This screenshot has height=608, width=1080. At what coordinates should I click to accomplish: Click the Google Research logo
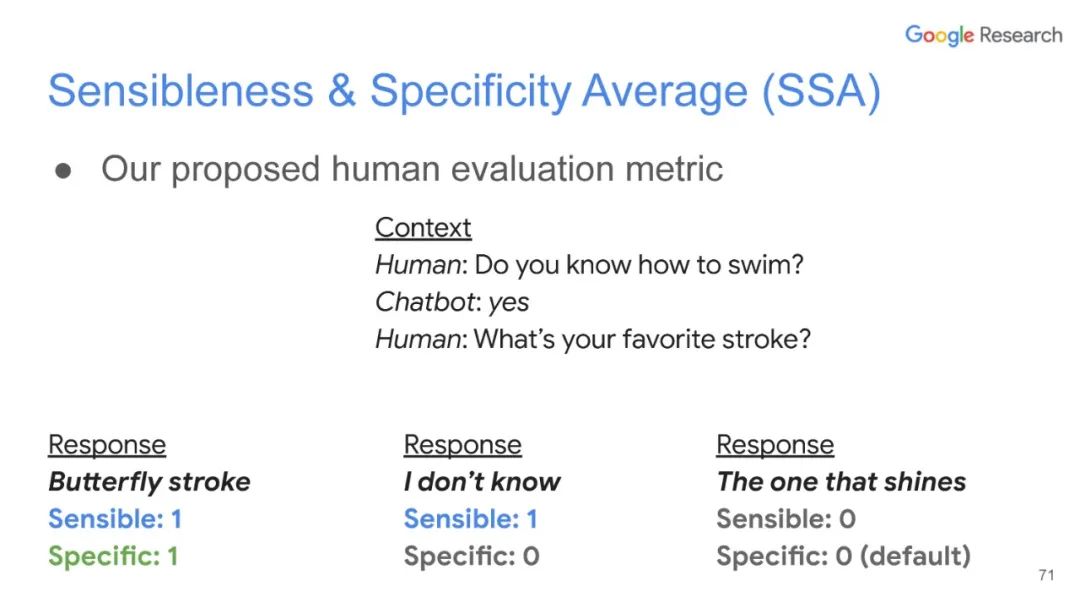coord(983,35)
